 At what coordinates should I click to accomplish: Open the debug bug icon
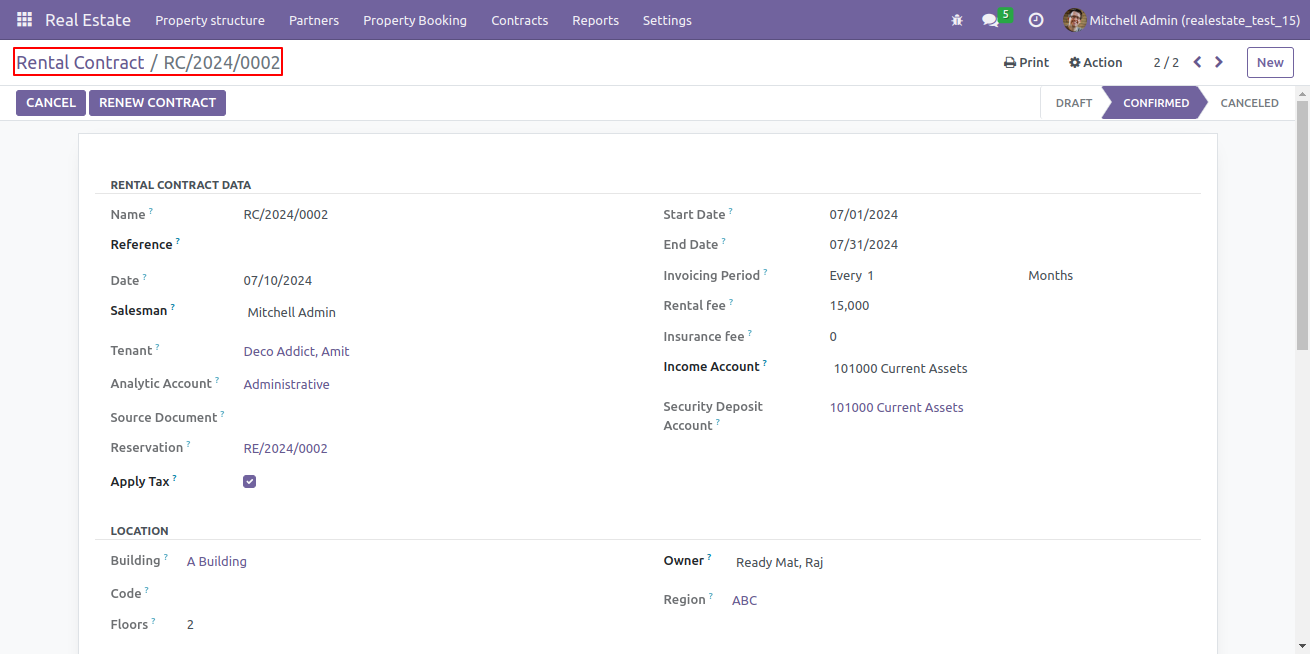[x=957, y=20]
